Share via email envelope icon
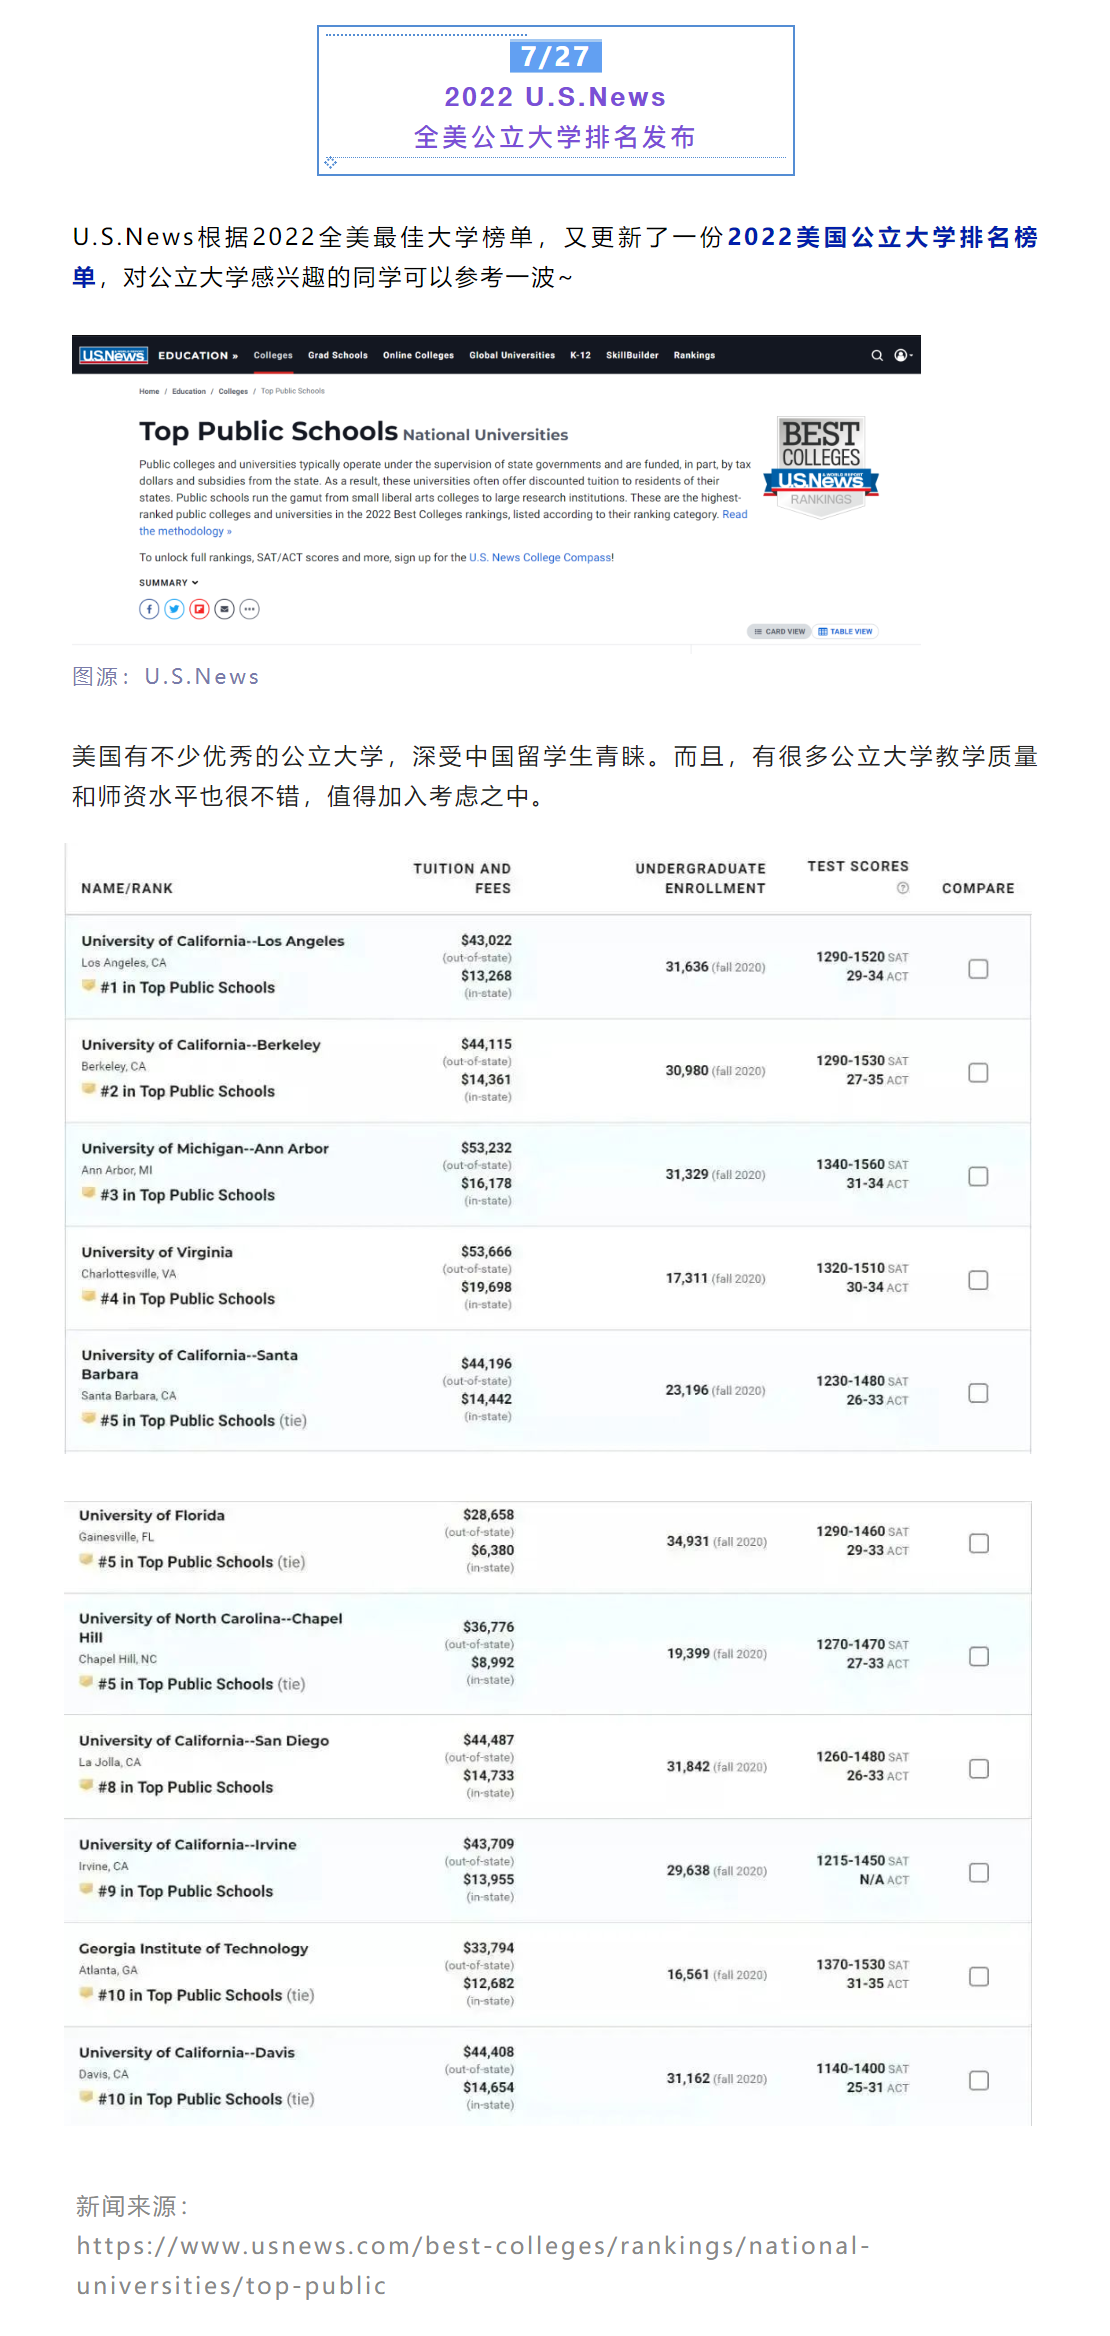Image resolution: width=1110 pixels, height=2336 pixels. [225, 609]
